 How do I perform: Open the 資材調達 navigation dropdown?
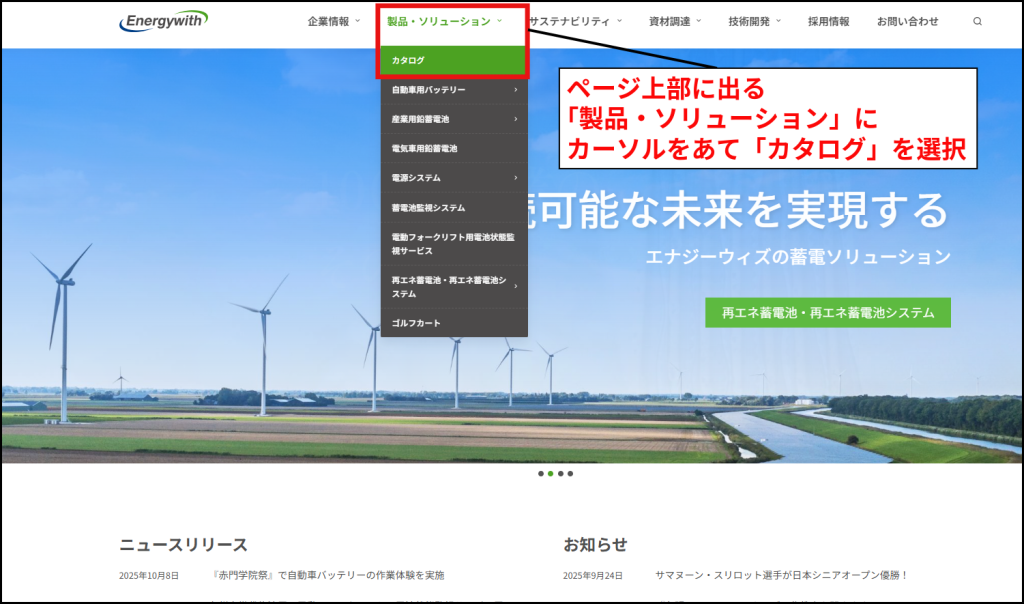[674, 21]
